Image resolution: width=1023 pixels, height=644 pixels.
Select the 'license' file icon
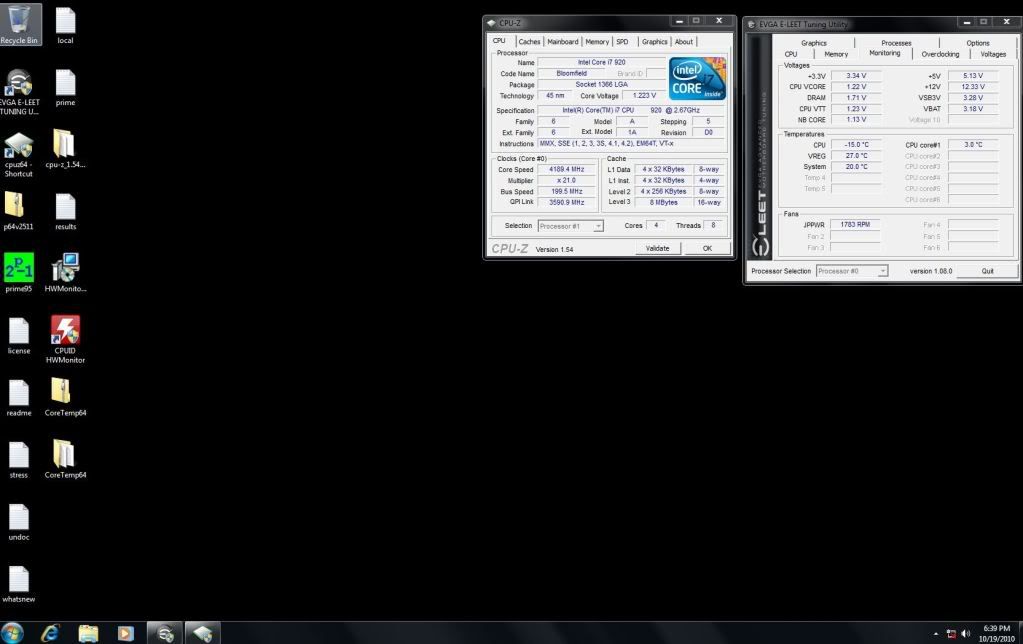click(x=19, y=335)
